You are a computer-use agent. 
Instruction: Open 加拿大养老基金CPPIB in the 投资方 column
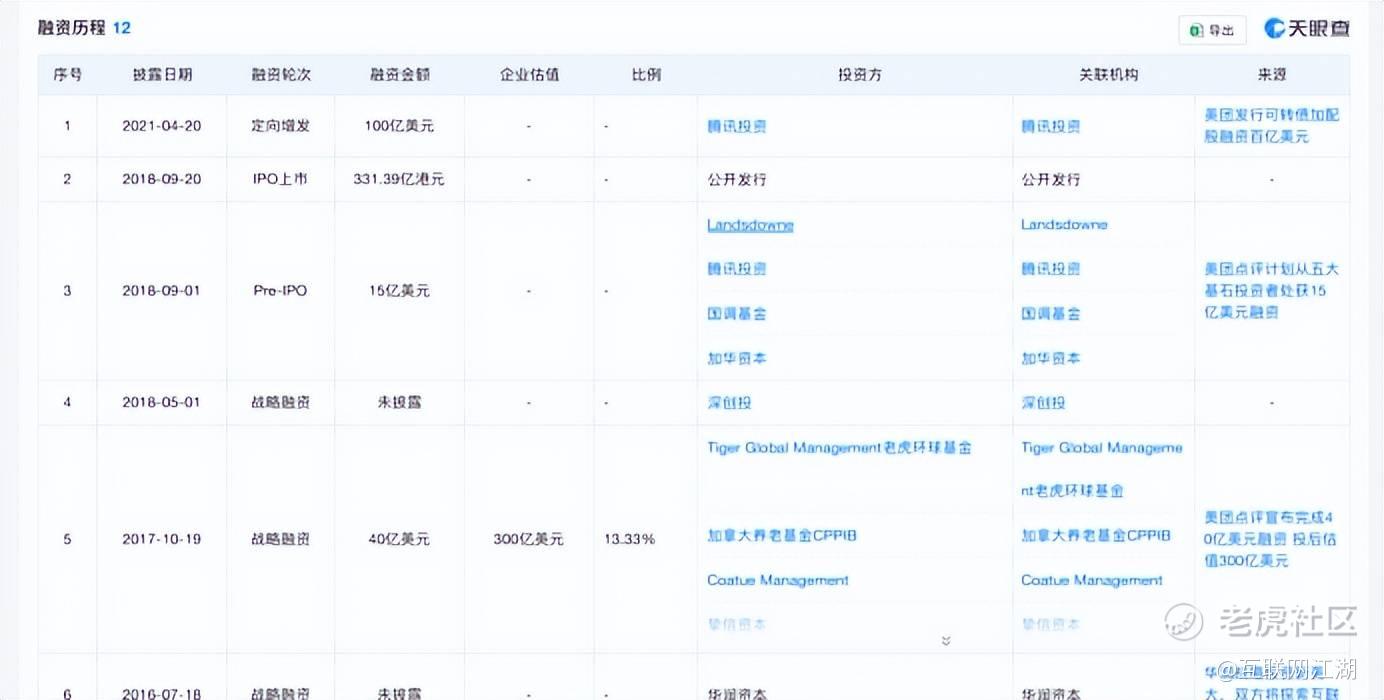pos(781,536)
